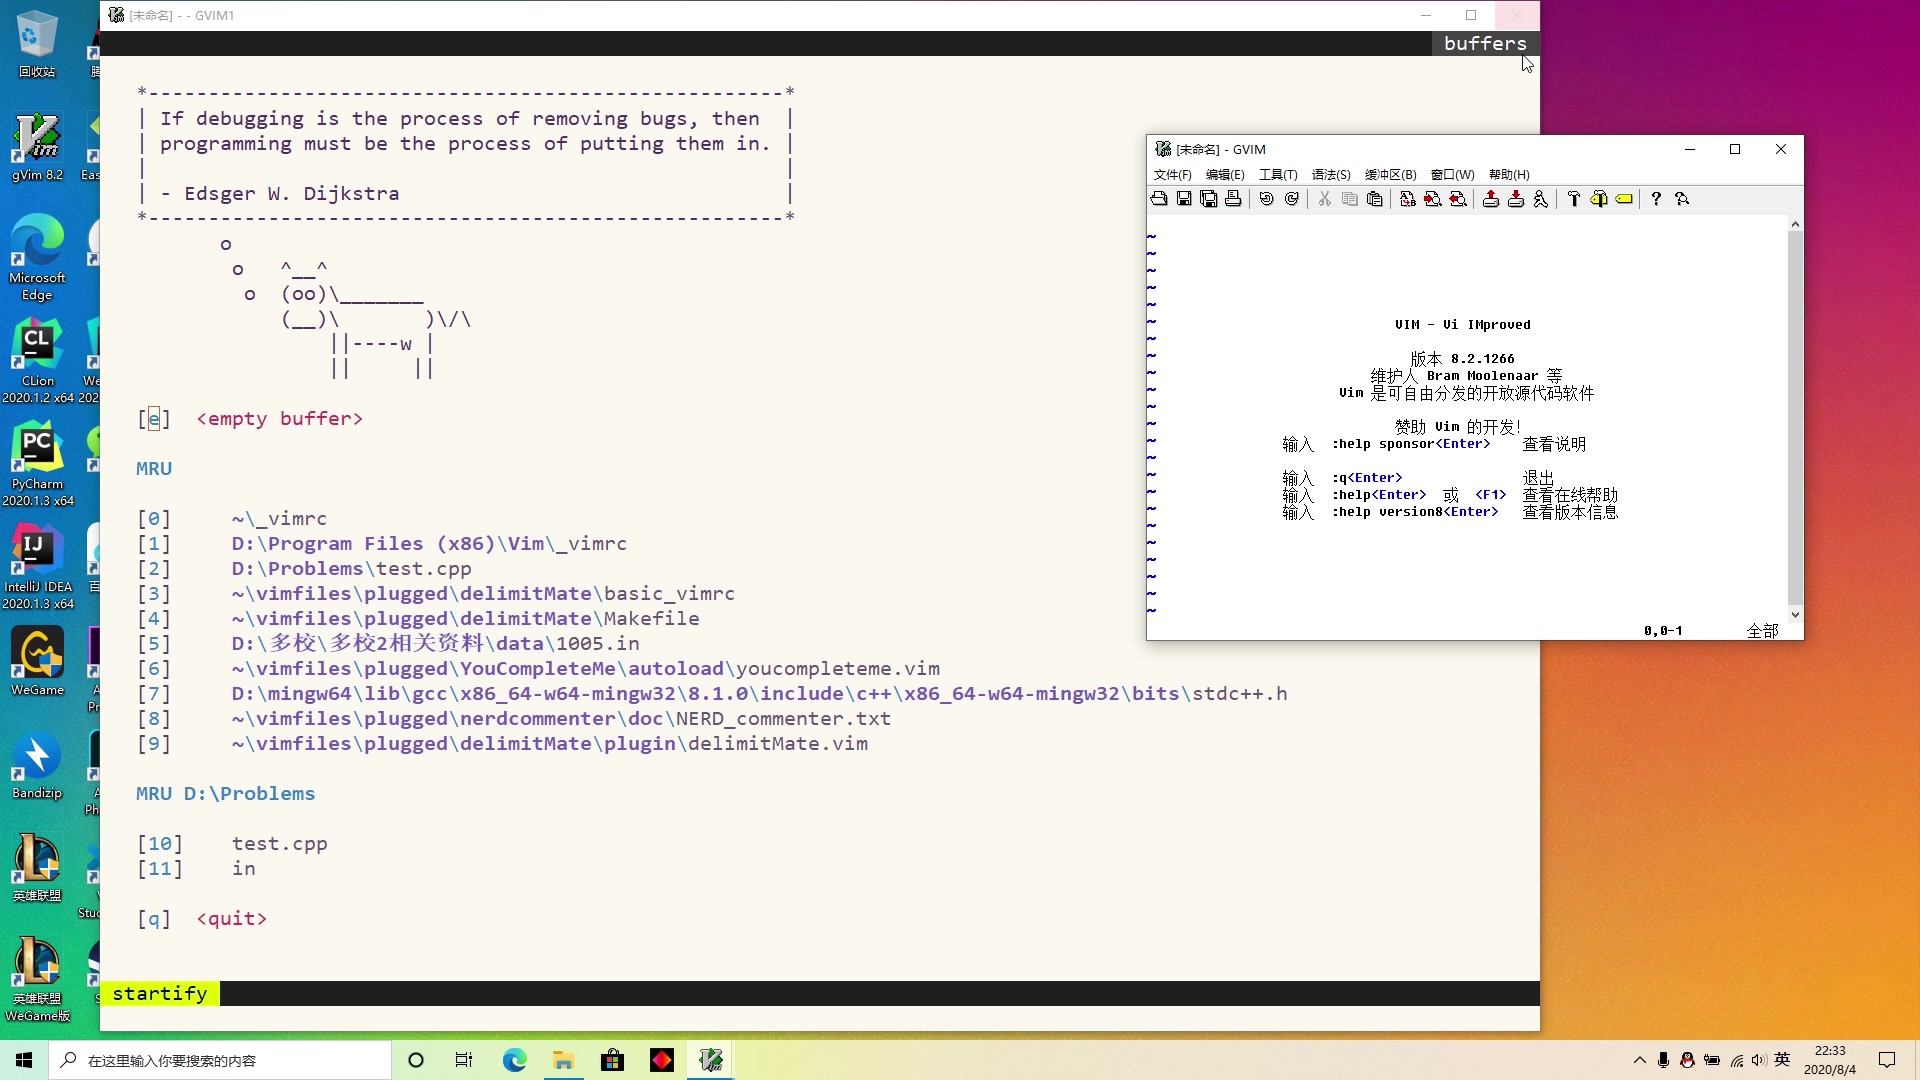The width and height of the screenshot is (1920, 1080).
Task: Open the 窗口(W) menu in GVIM
Action: click(1452, 174)
